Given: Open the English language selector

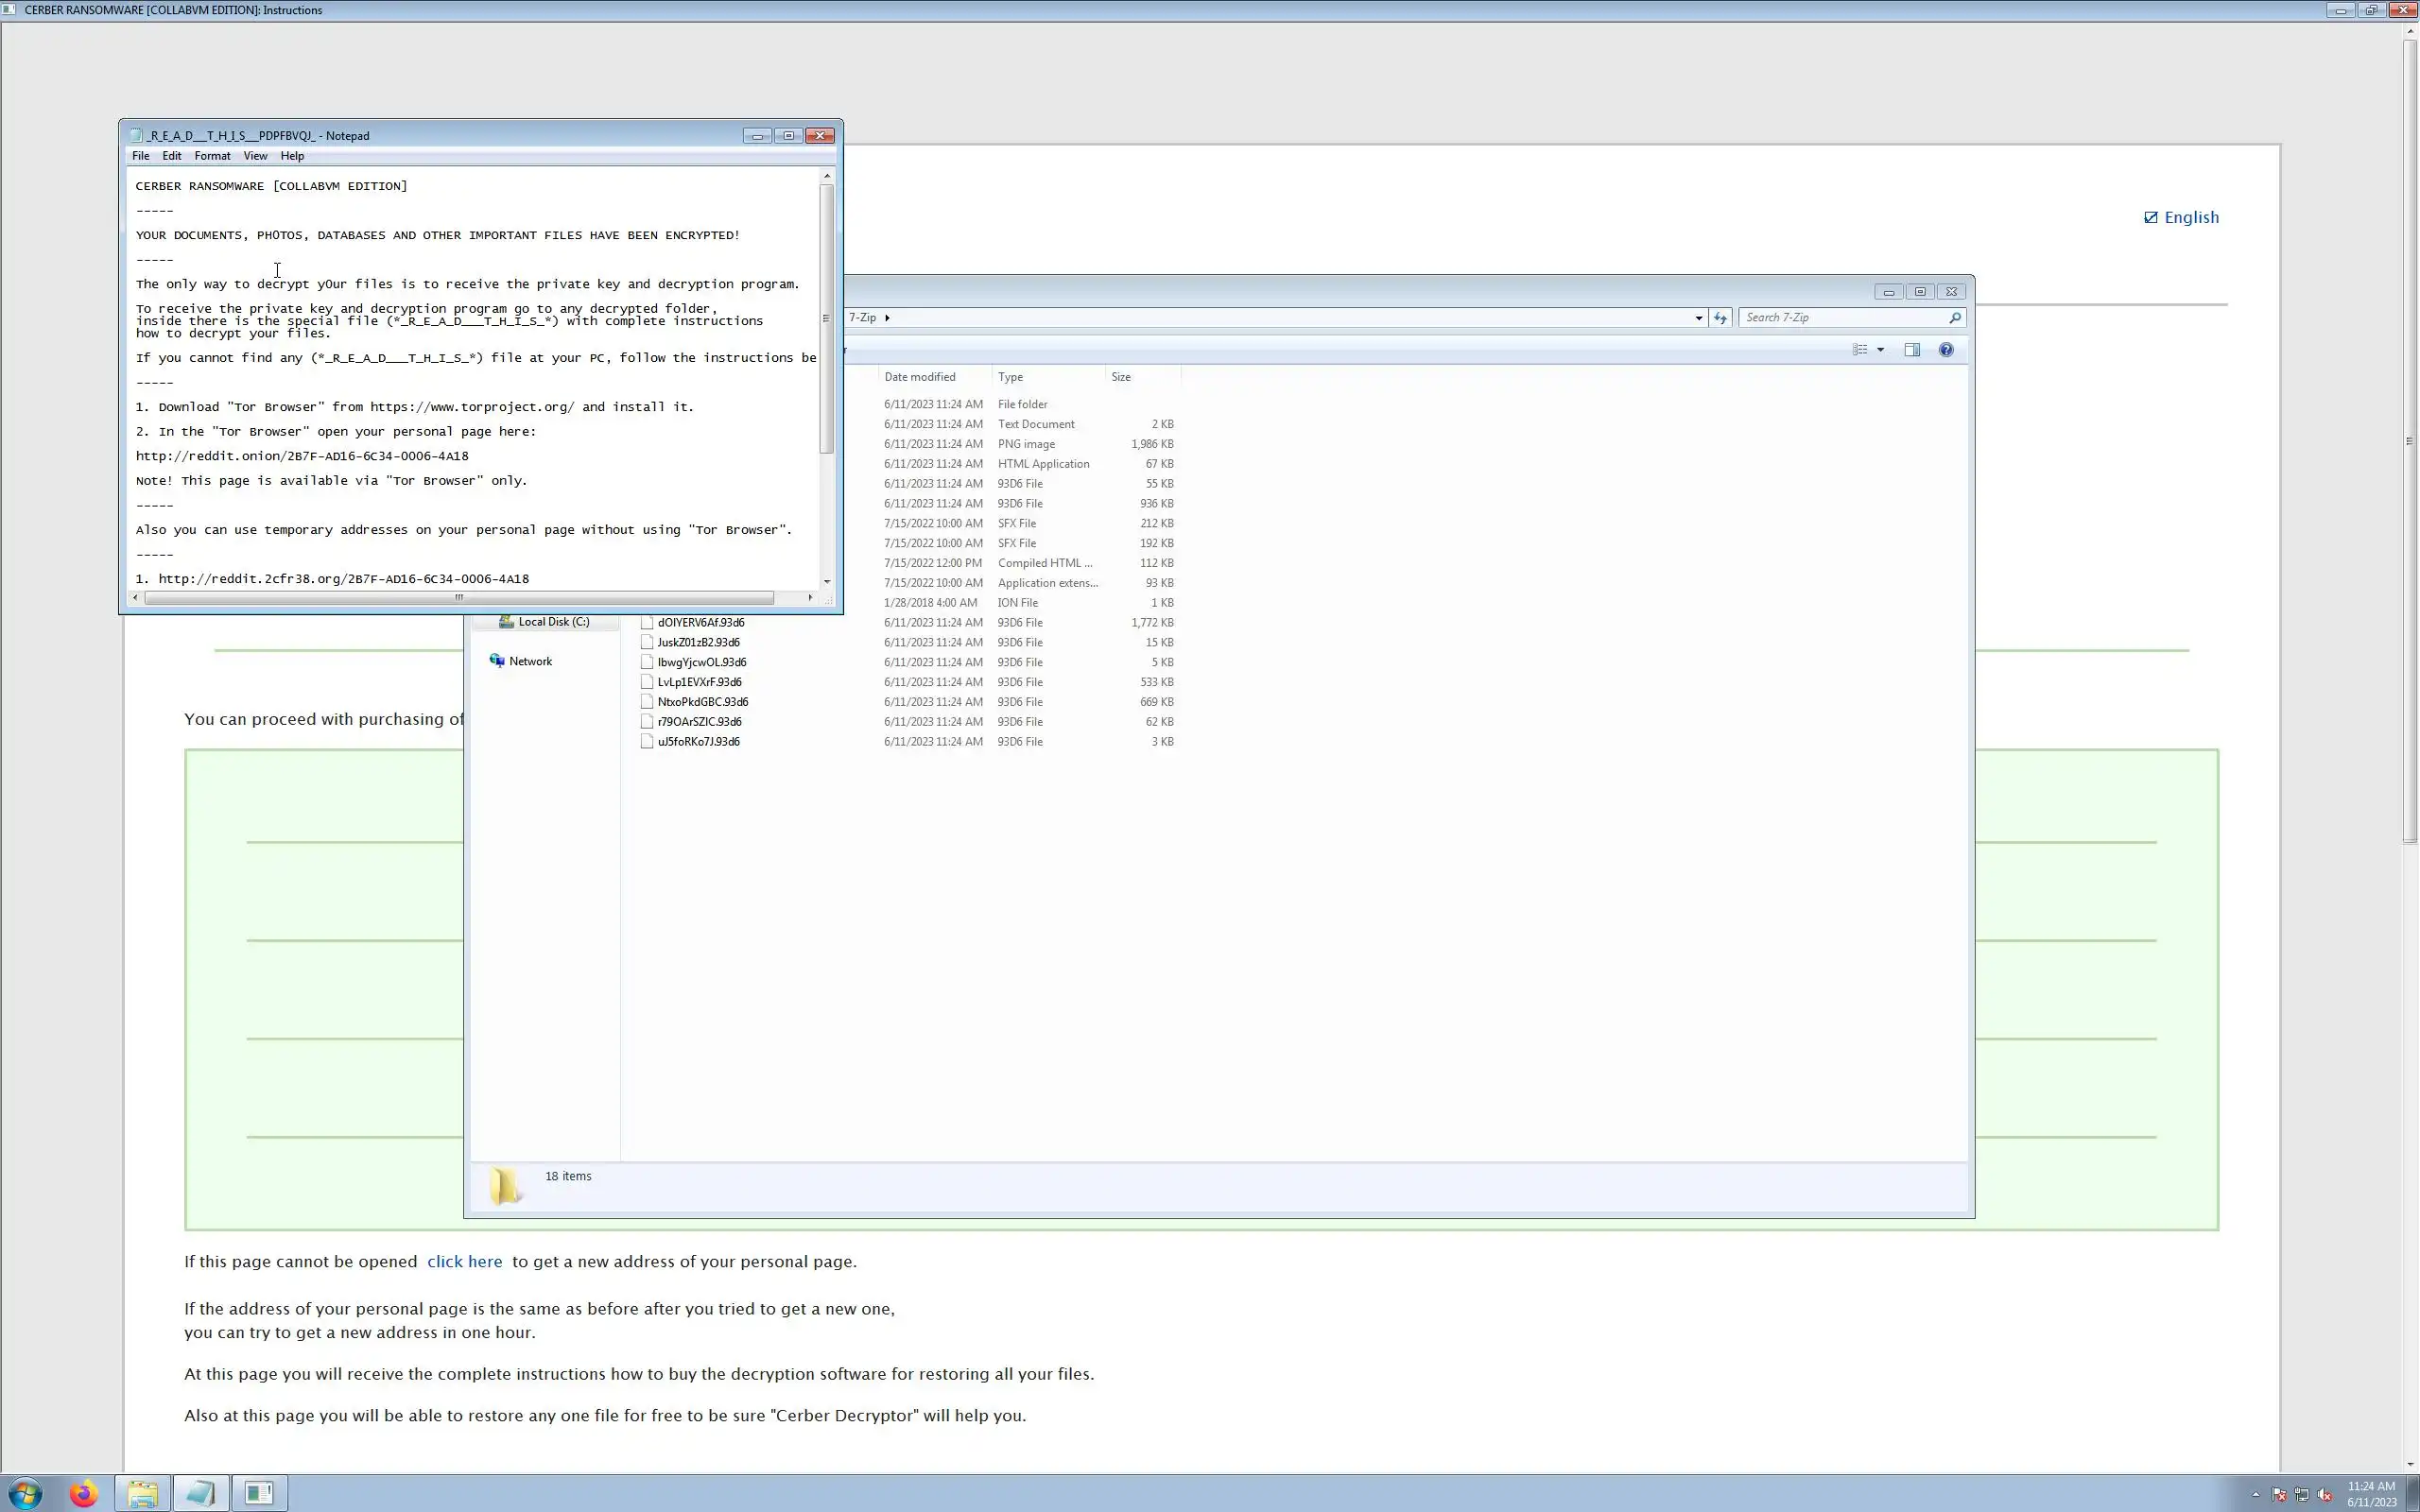Looking at the screenshot, I should point(2181,218).
